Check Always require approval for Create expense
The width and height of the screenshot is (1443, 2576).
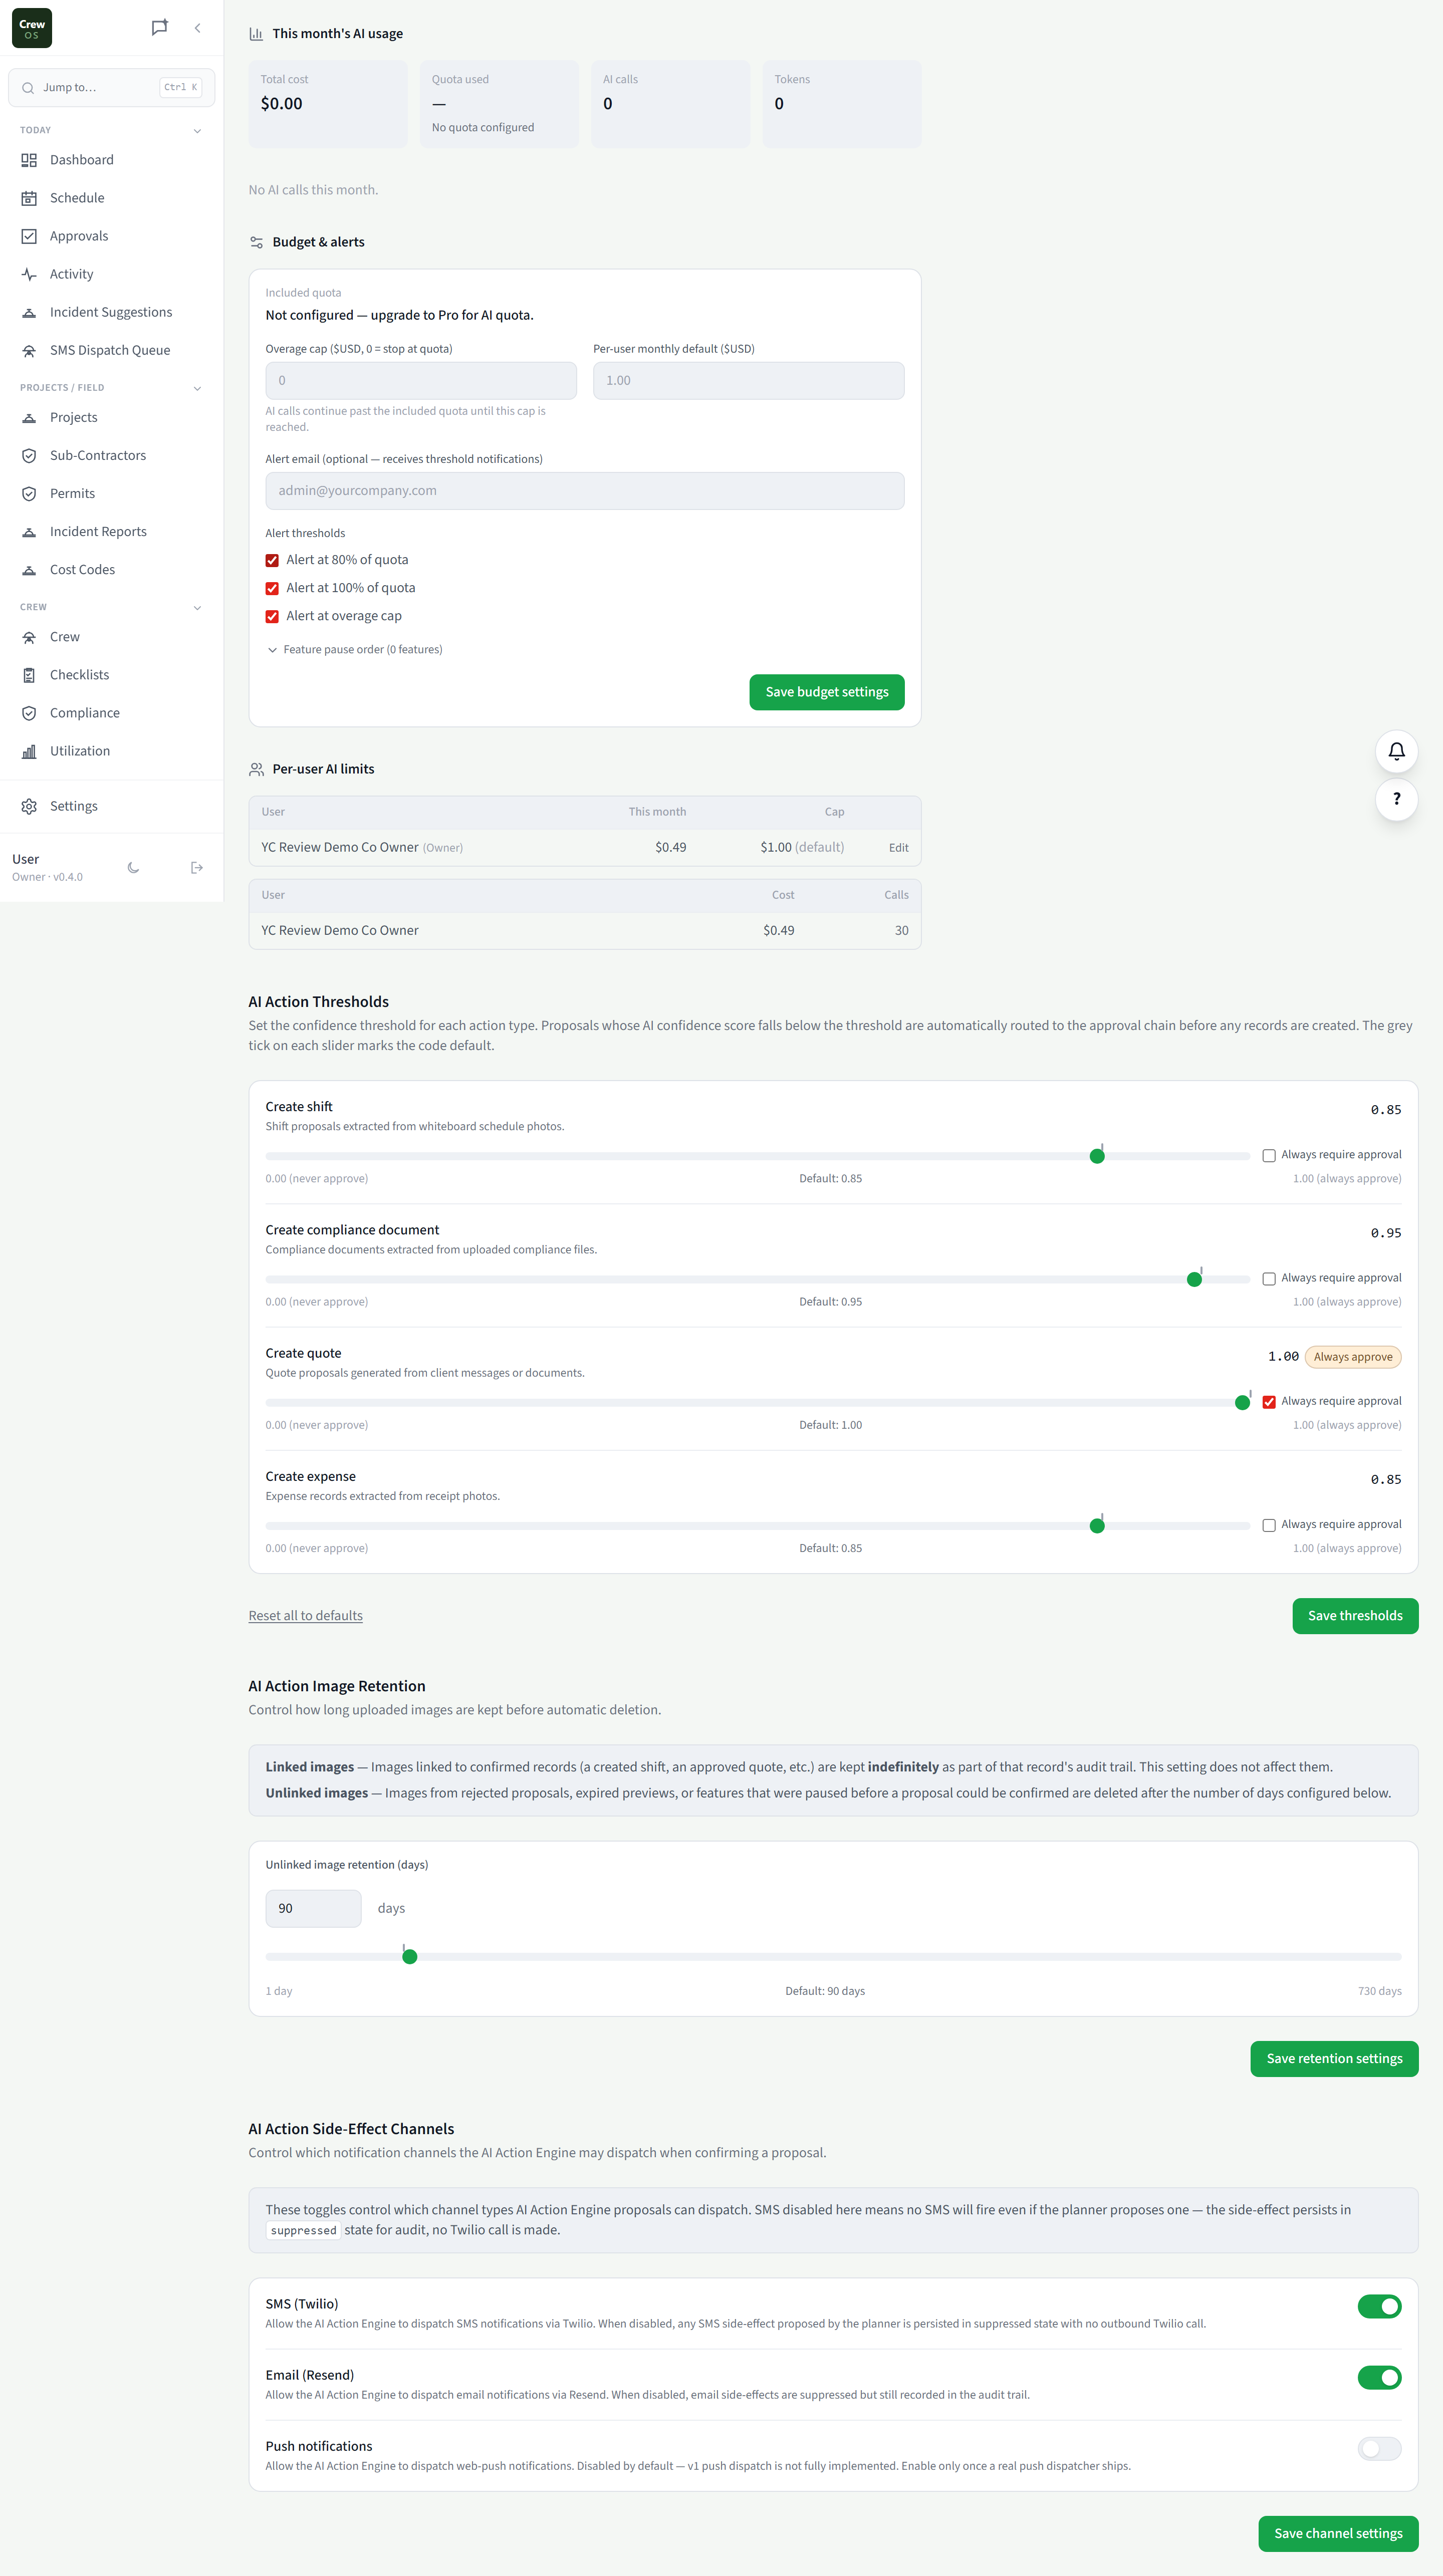(1268, 1525)
